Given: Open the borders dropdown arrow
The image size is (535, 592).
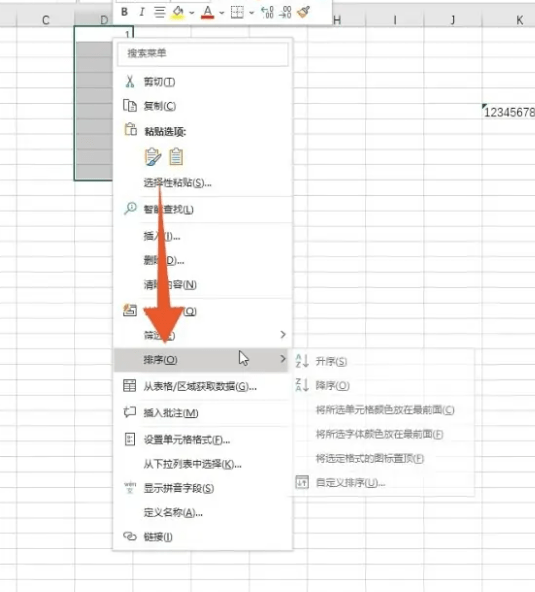Looking at the screenshot, I should [x=251, y=13].
